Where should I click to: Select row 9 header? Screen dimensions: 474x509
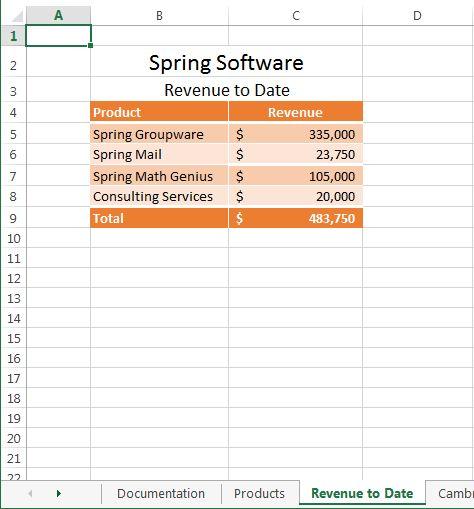coord(13,218)
